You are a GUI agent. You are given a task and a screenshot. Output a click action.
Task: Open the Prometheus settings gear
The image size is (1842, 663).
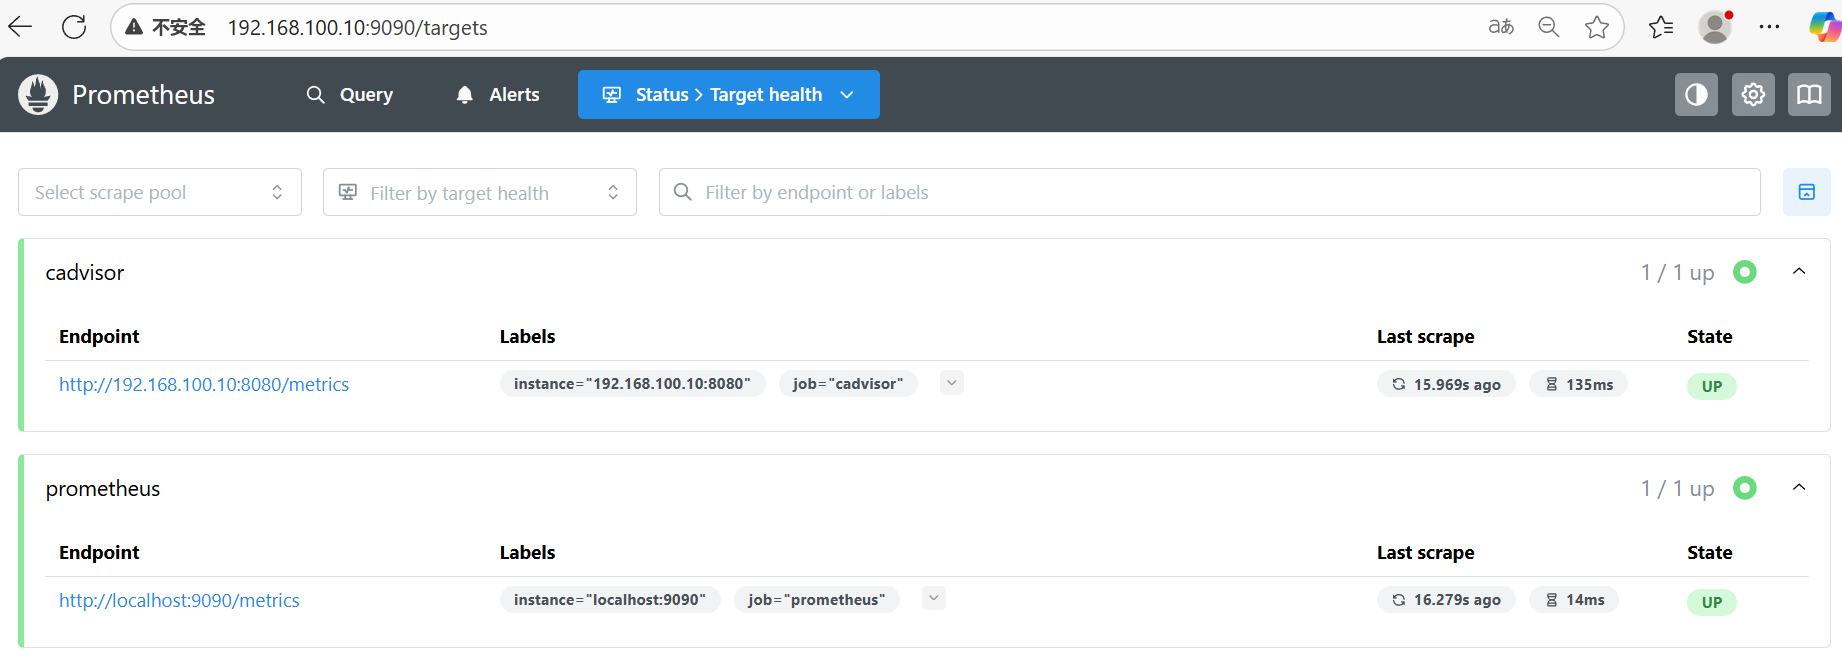coord(1753,95)
